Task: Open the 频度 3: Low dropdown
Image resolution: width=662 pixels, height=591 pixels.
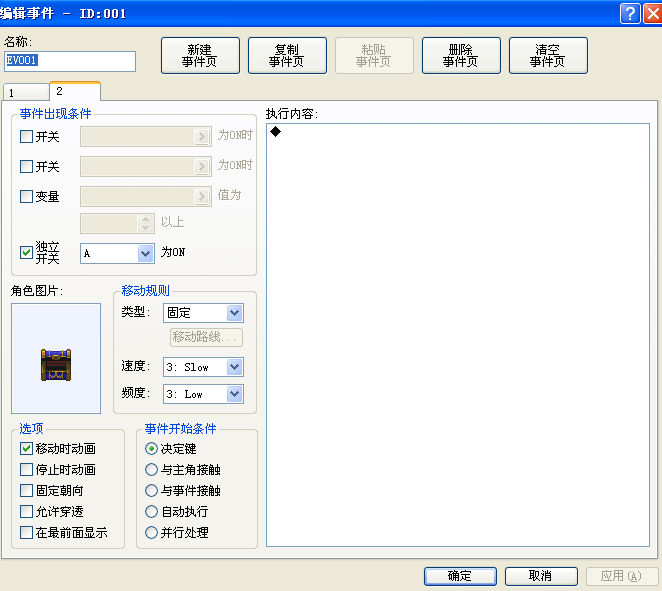Action: coord(203,394)
